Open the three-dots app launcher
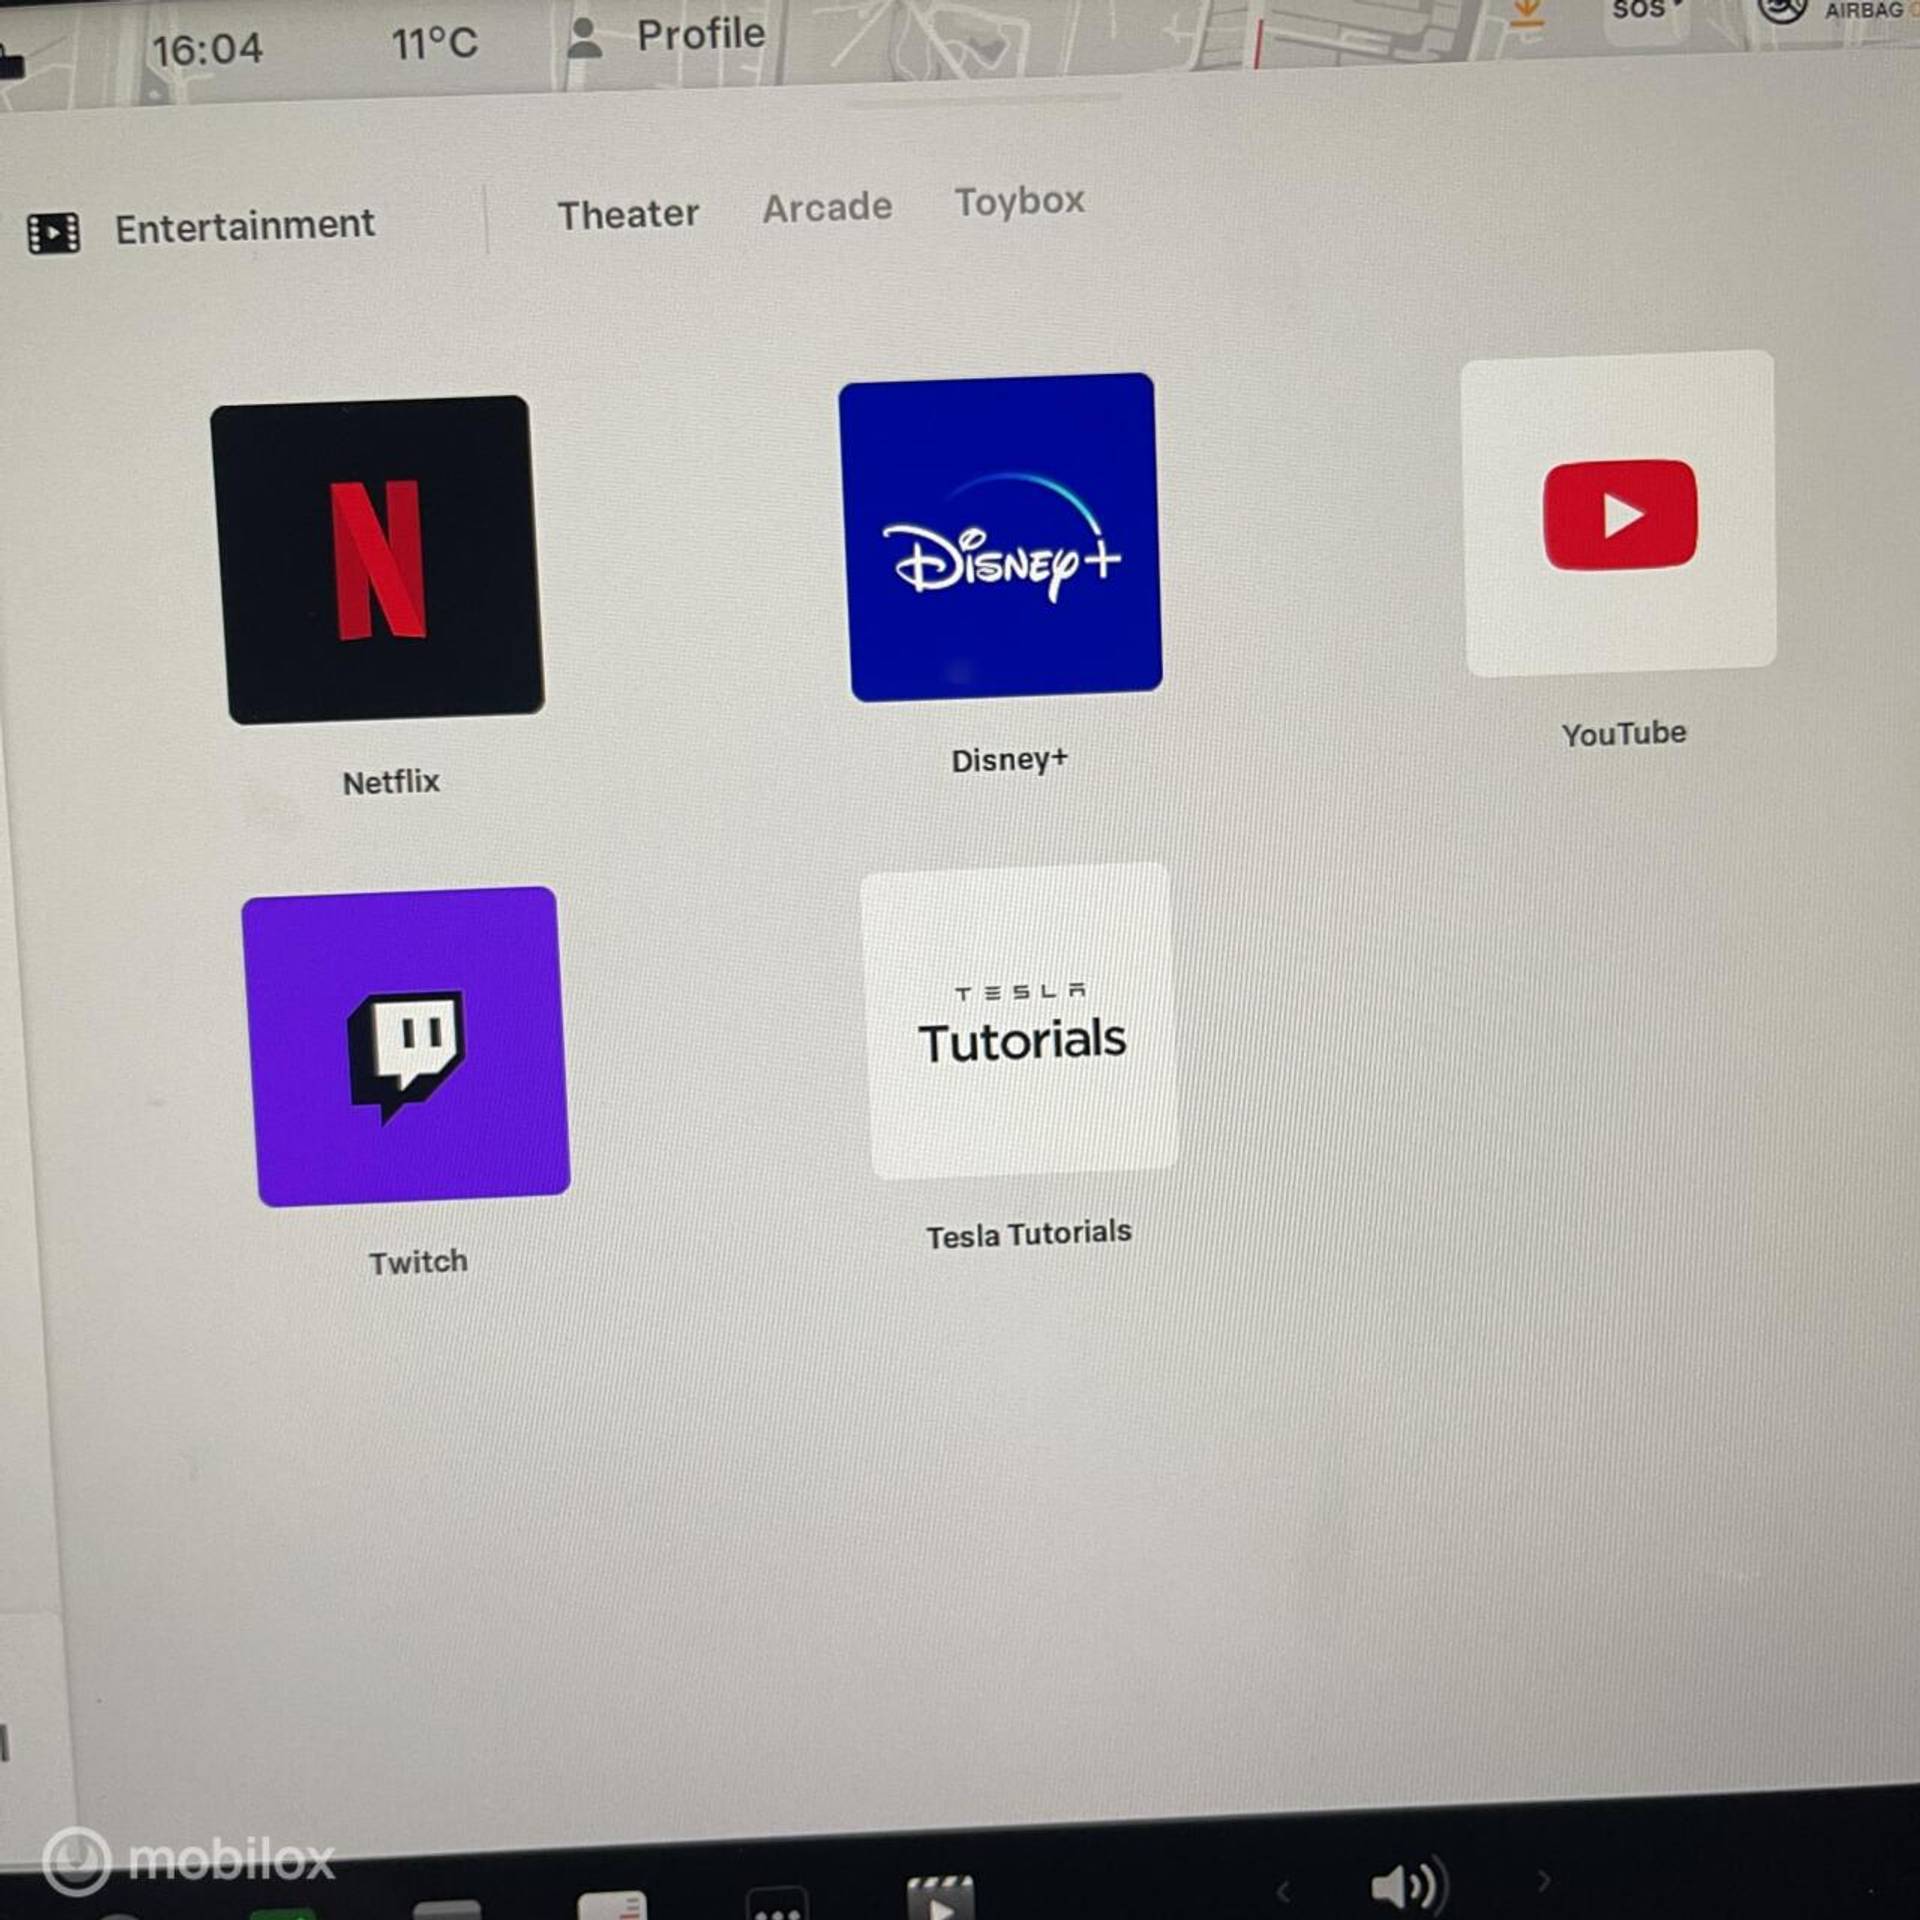1920x1920 pixels. pos(776,1906)
